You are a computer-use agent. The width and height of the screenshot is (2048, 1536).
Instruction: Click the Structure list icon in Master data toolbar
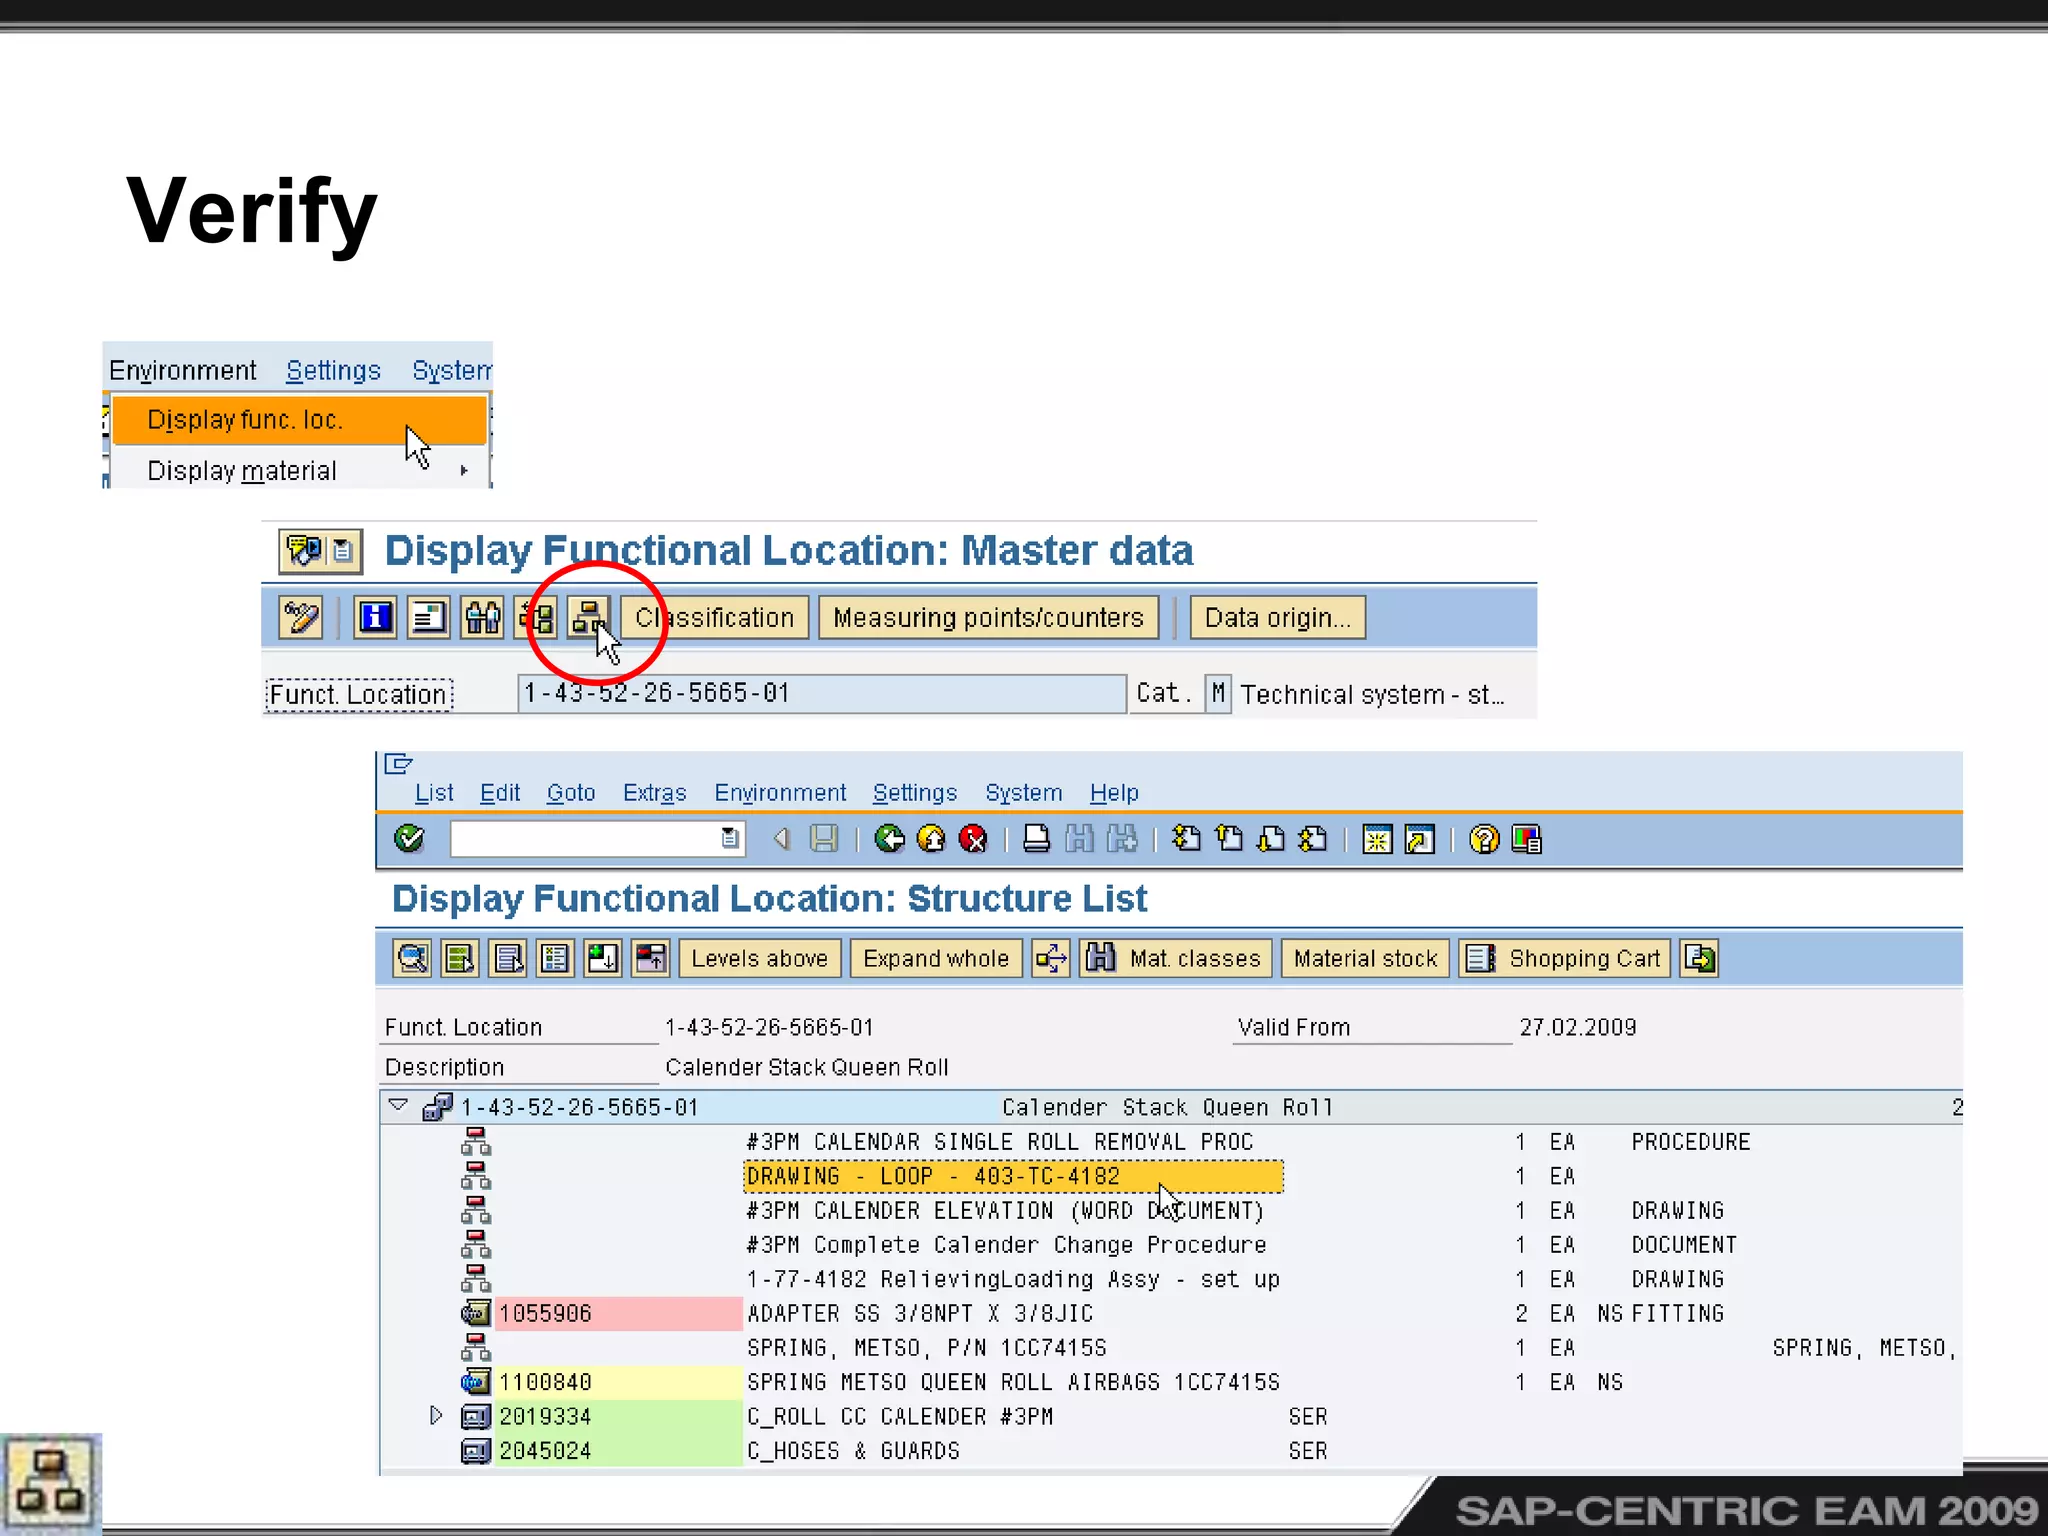coord(588,617)
